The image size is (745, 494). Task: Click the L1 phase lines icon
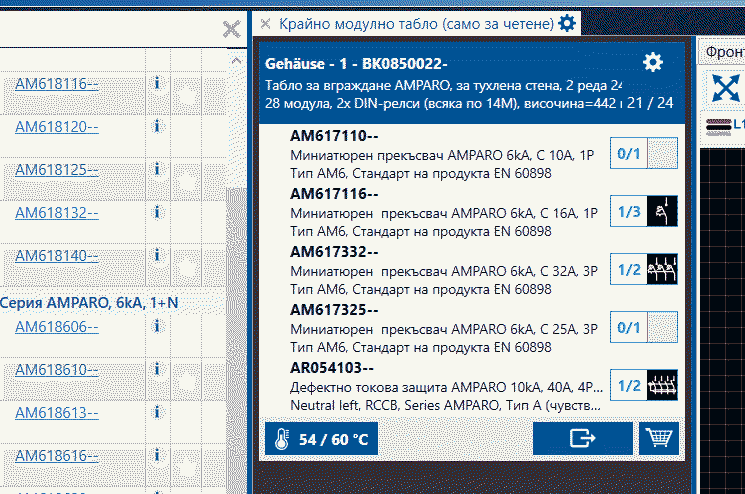click(x=724, y=125)
